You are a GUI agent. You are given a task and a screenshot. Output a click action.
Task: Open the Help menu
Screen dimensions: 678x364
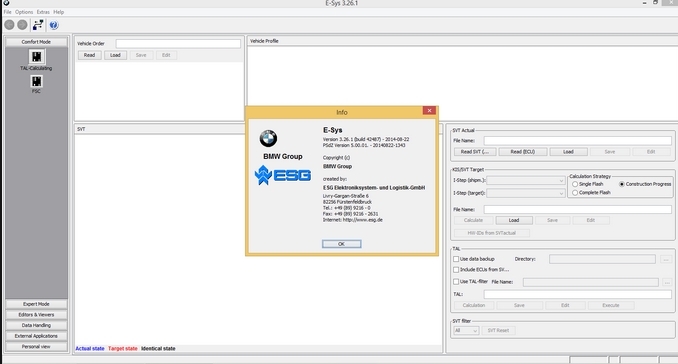coord(58,12)
